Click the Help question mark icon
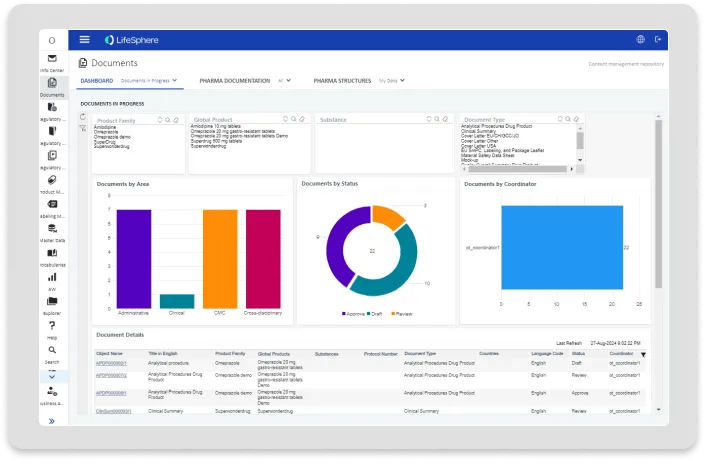Viewport: 705px width, 461px height. [x=52, y=326]
